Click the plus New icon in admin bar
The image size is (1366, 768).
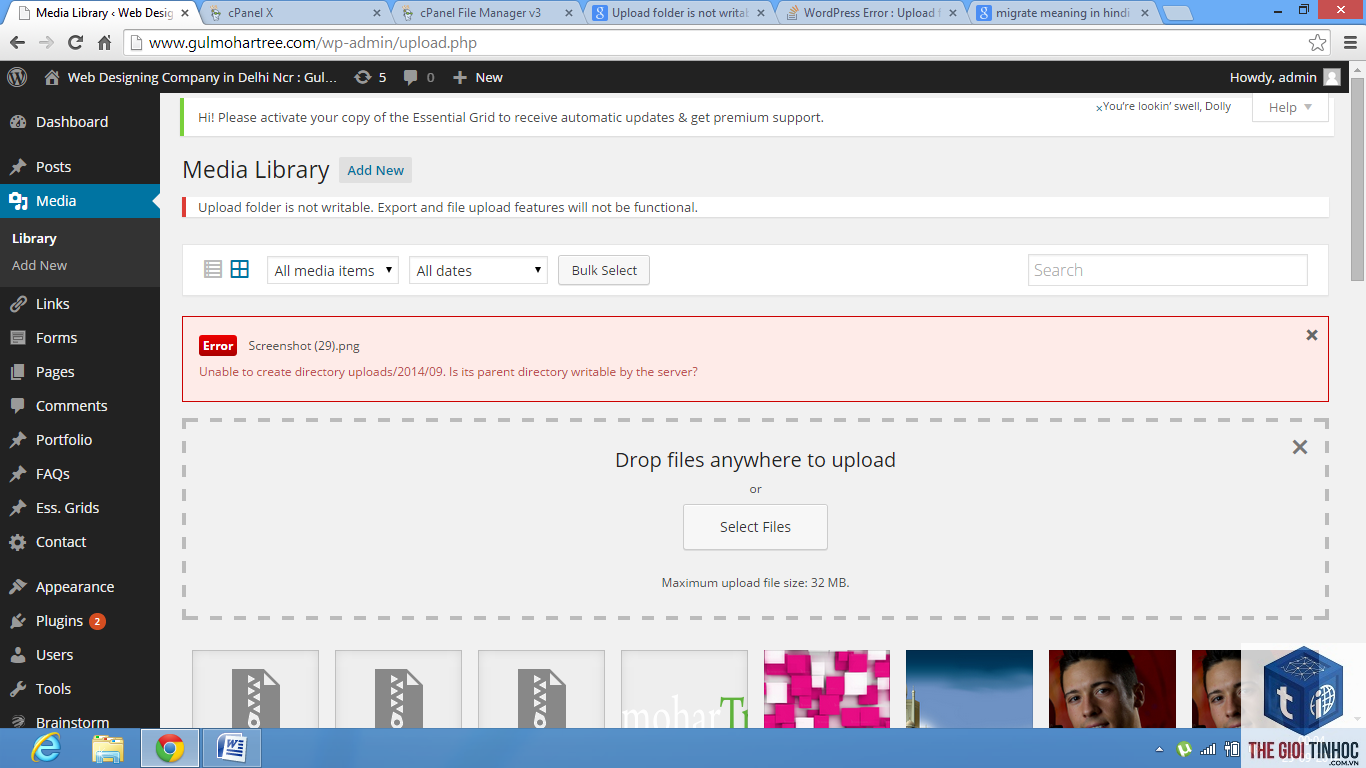(x=459, y=77)
